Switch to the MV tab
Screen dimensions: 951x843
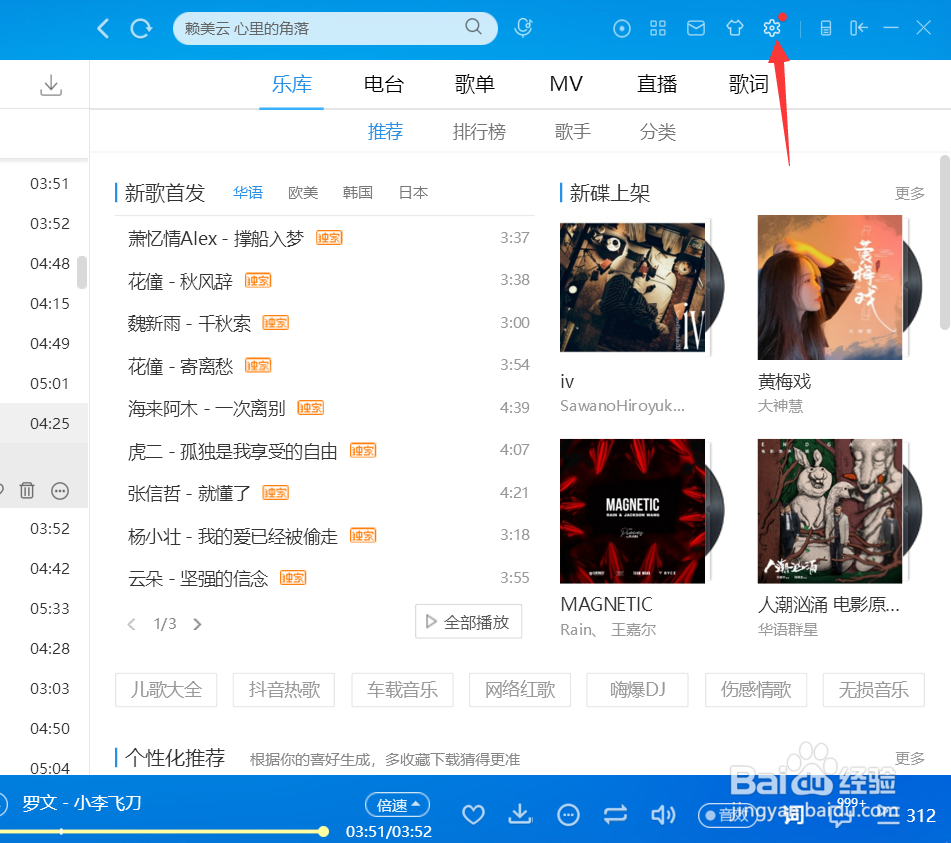566,84
